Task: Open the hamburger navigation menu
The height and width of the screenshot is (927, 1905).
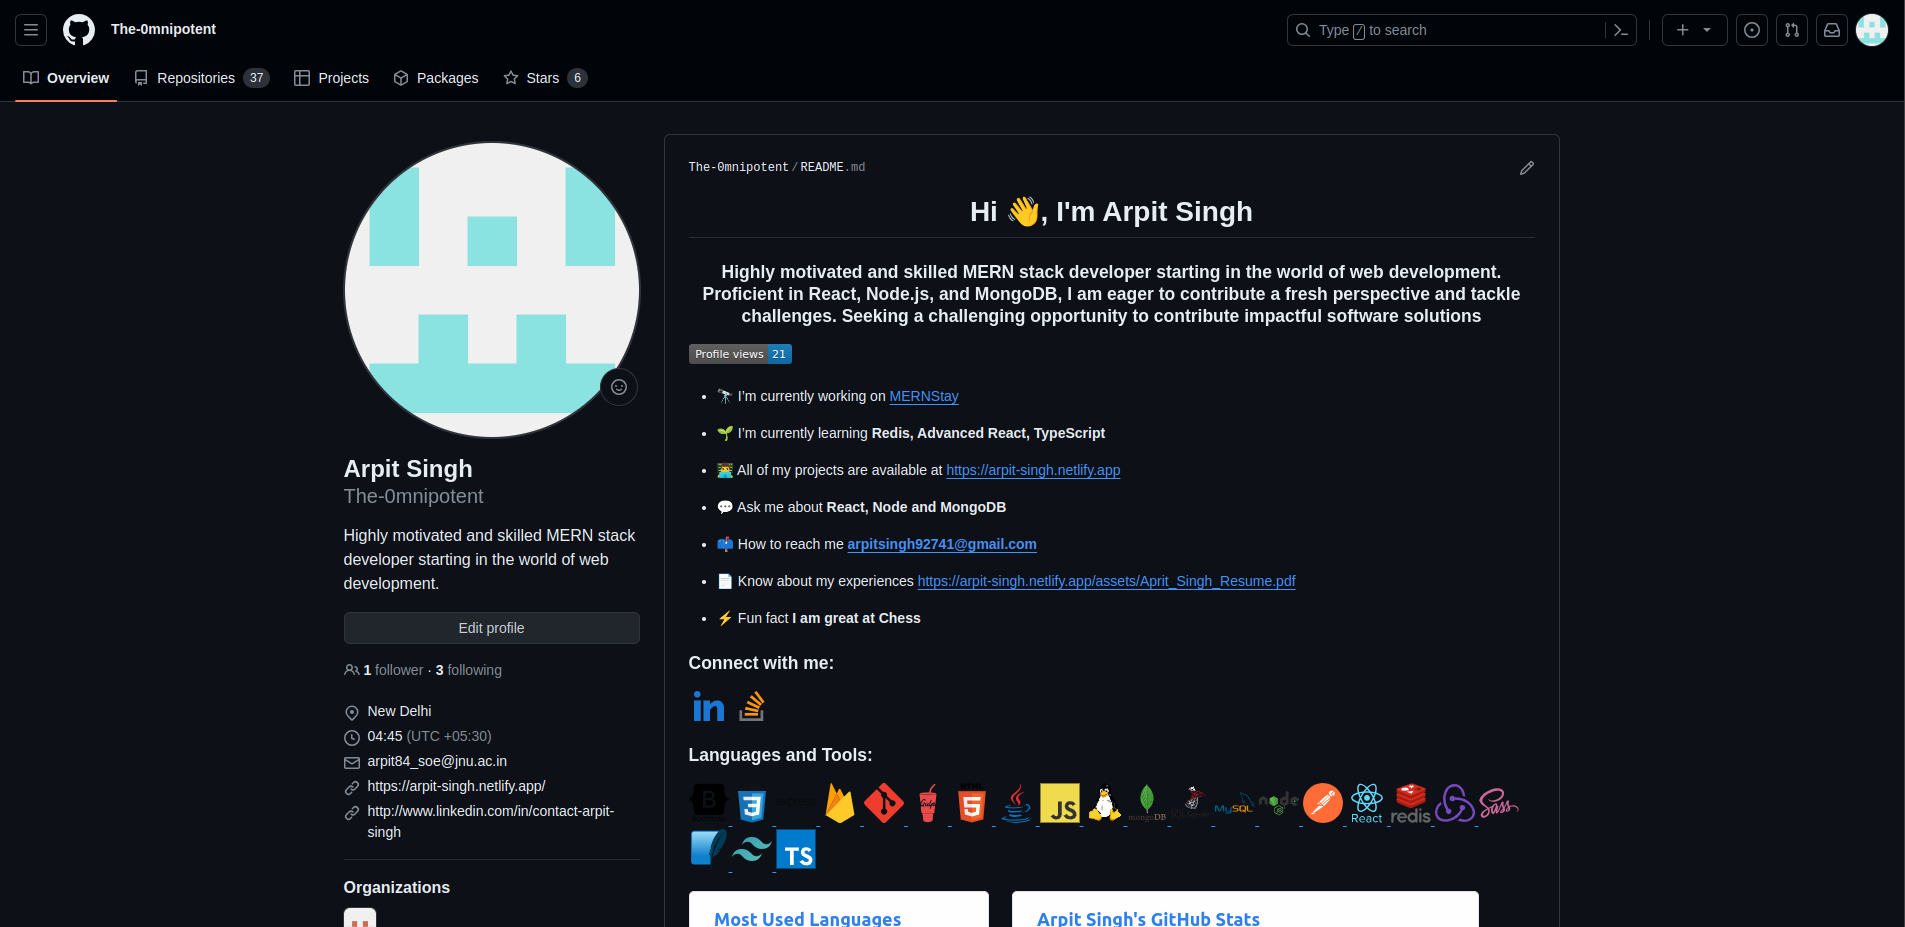Action: click(x=31, y=30)
